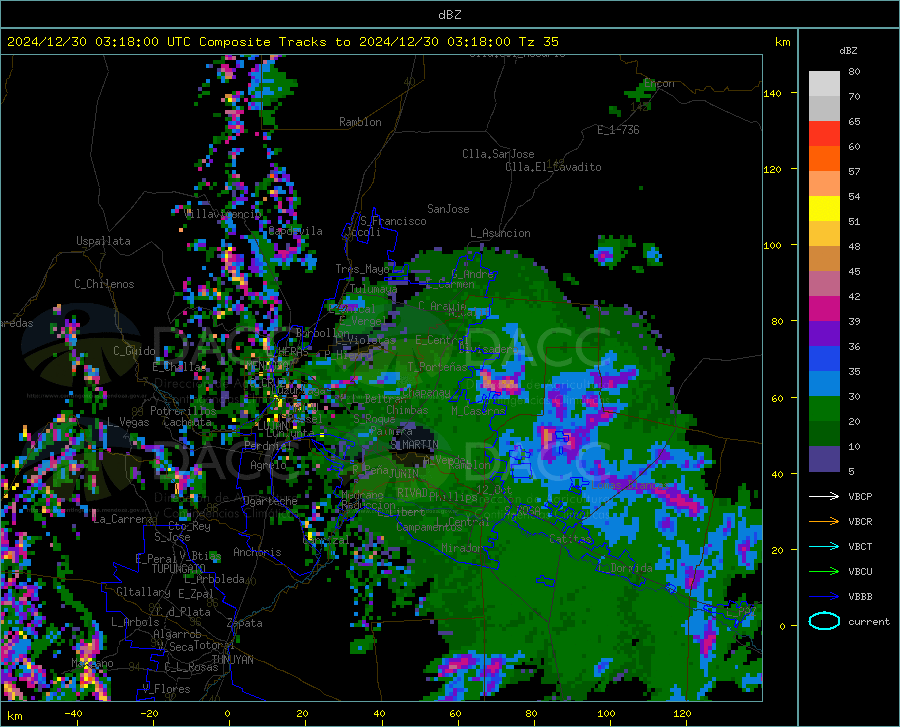Click the 'km' unit label at top-right
Viewport: 900px width, 727px height.
(x=782, y=42)
